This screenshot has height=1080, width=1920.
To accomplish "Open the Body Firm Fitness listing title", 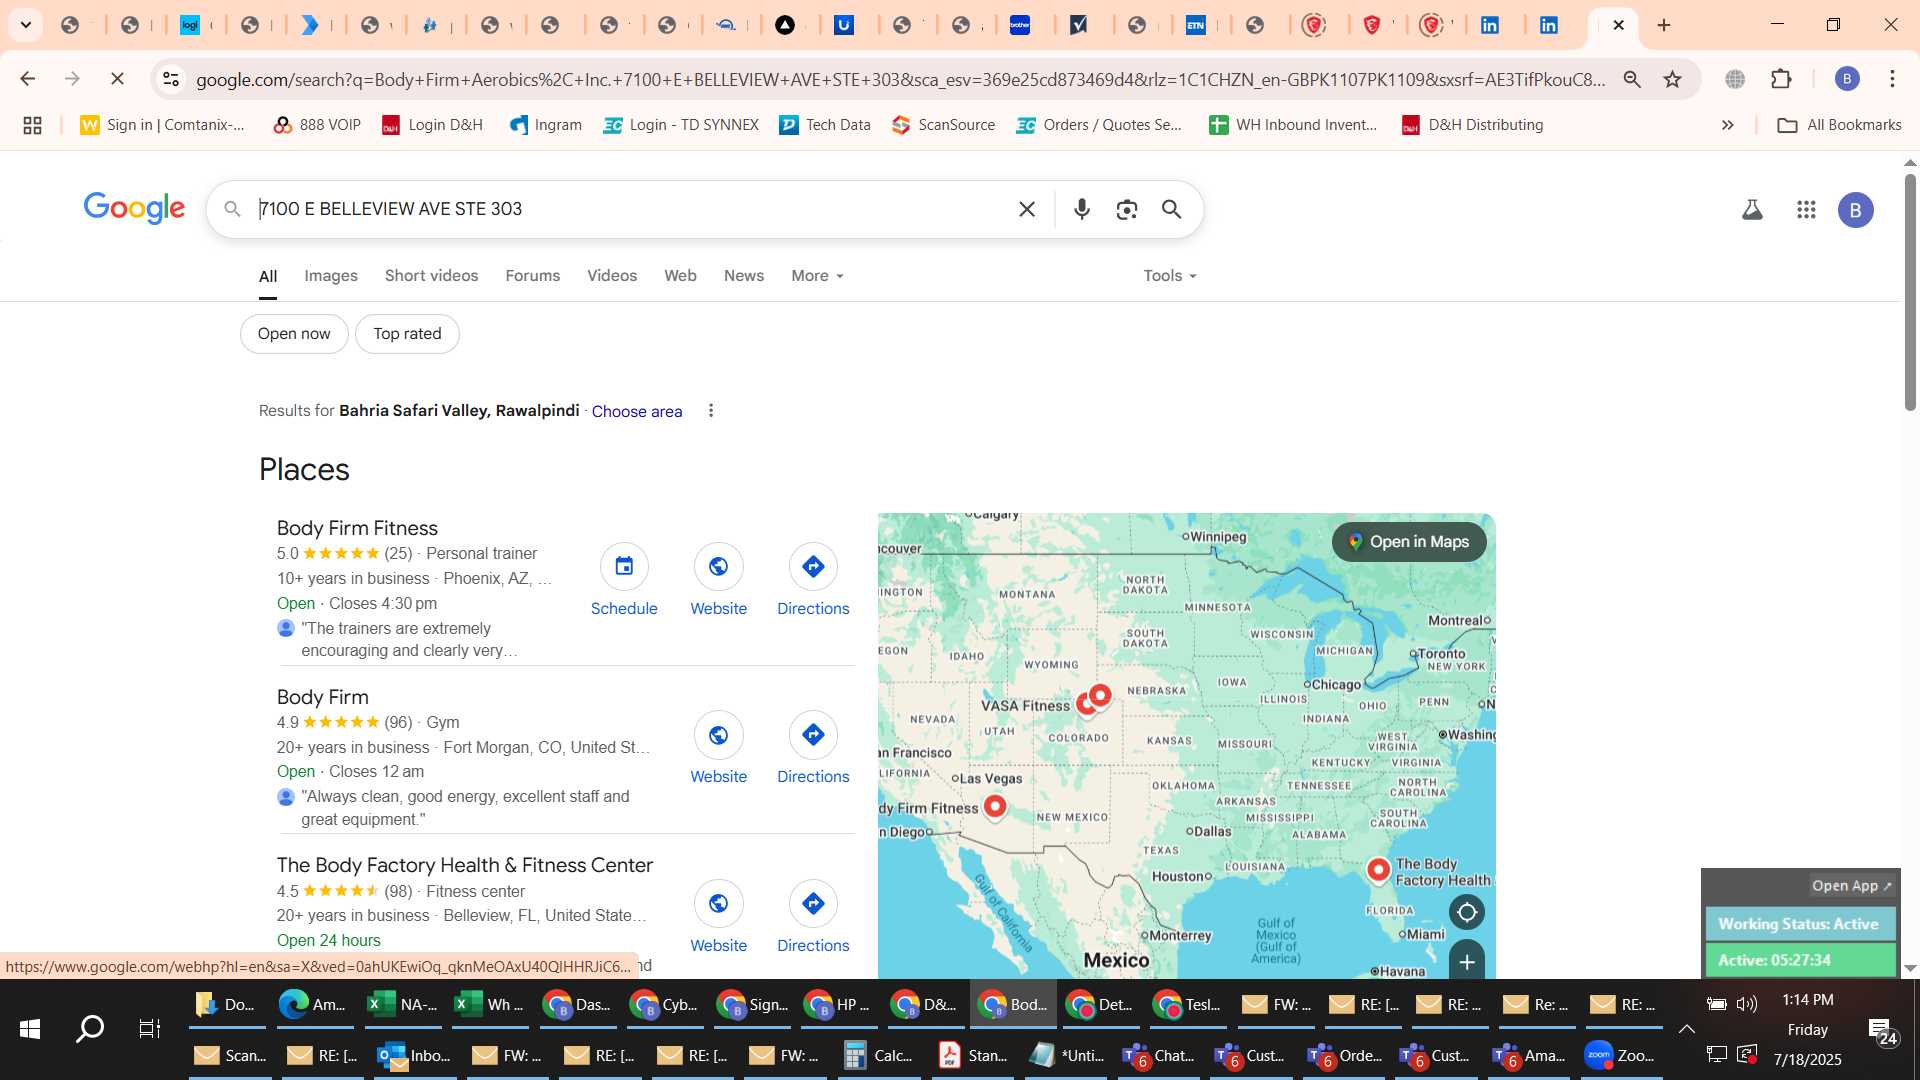I will click(357, 528).
